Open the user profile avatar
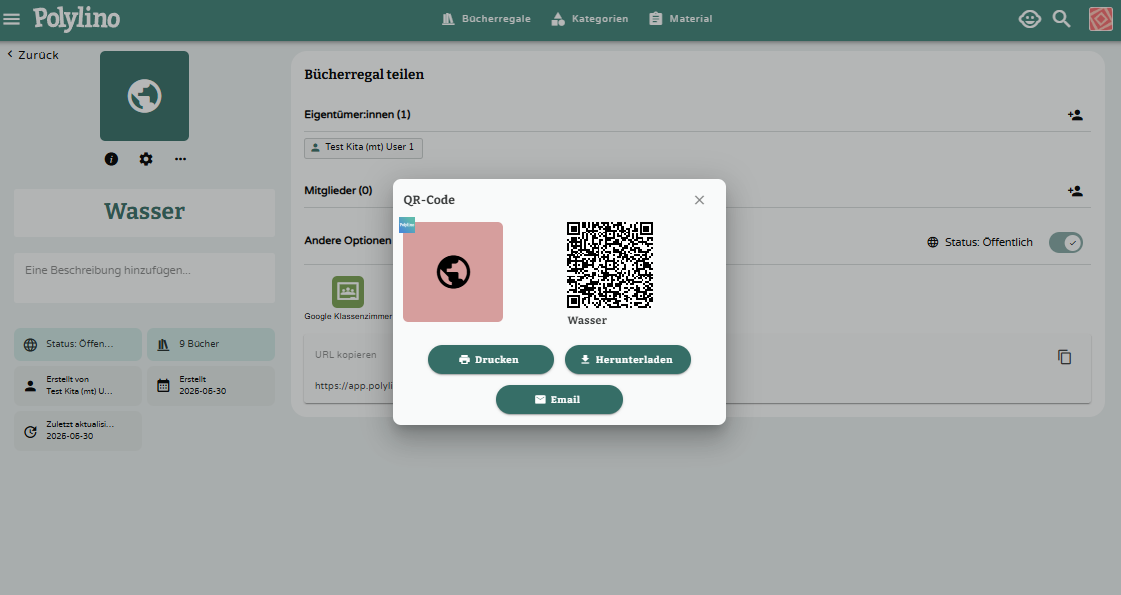Screen dimensions: 1121x595 1100,19
